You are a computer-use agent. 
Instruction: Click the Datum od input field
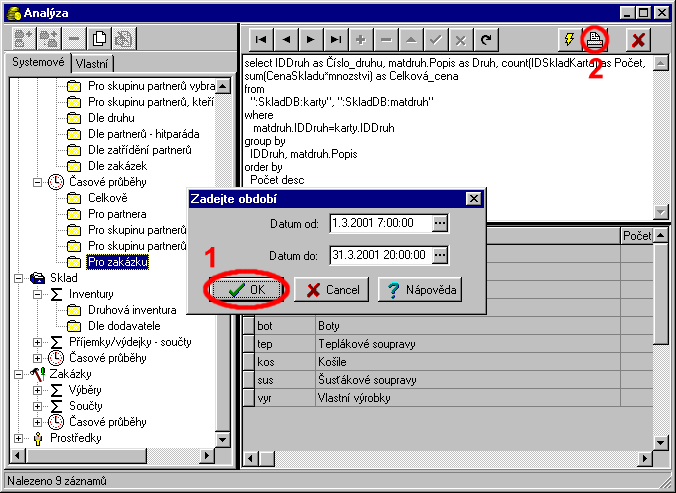point(378,222)
